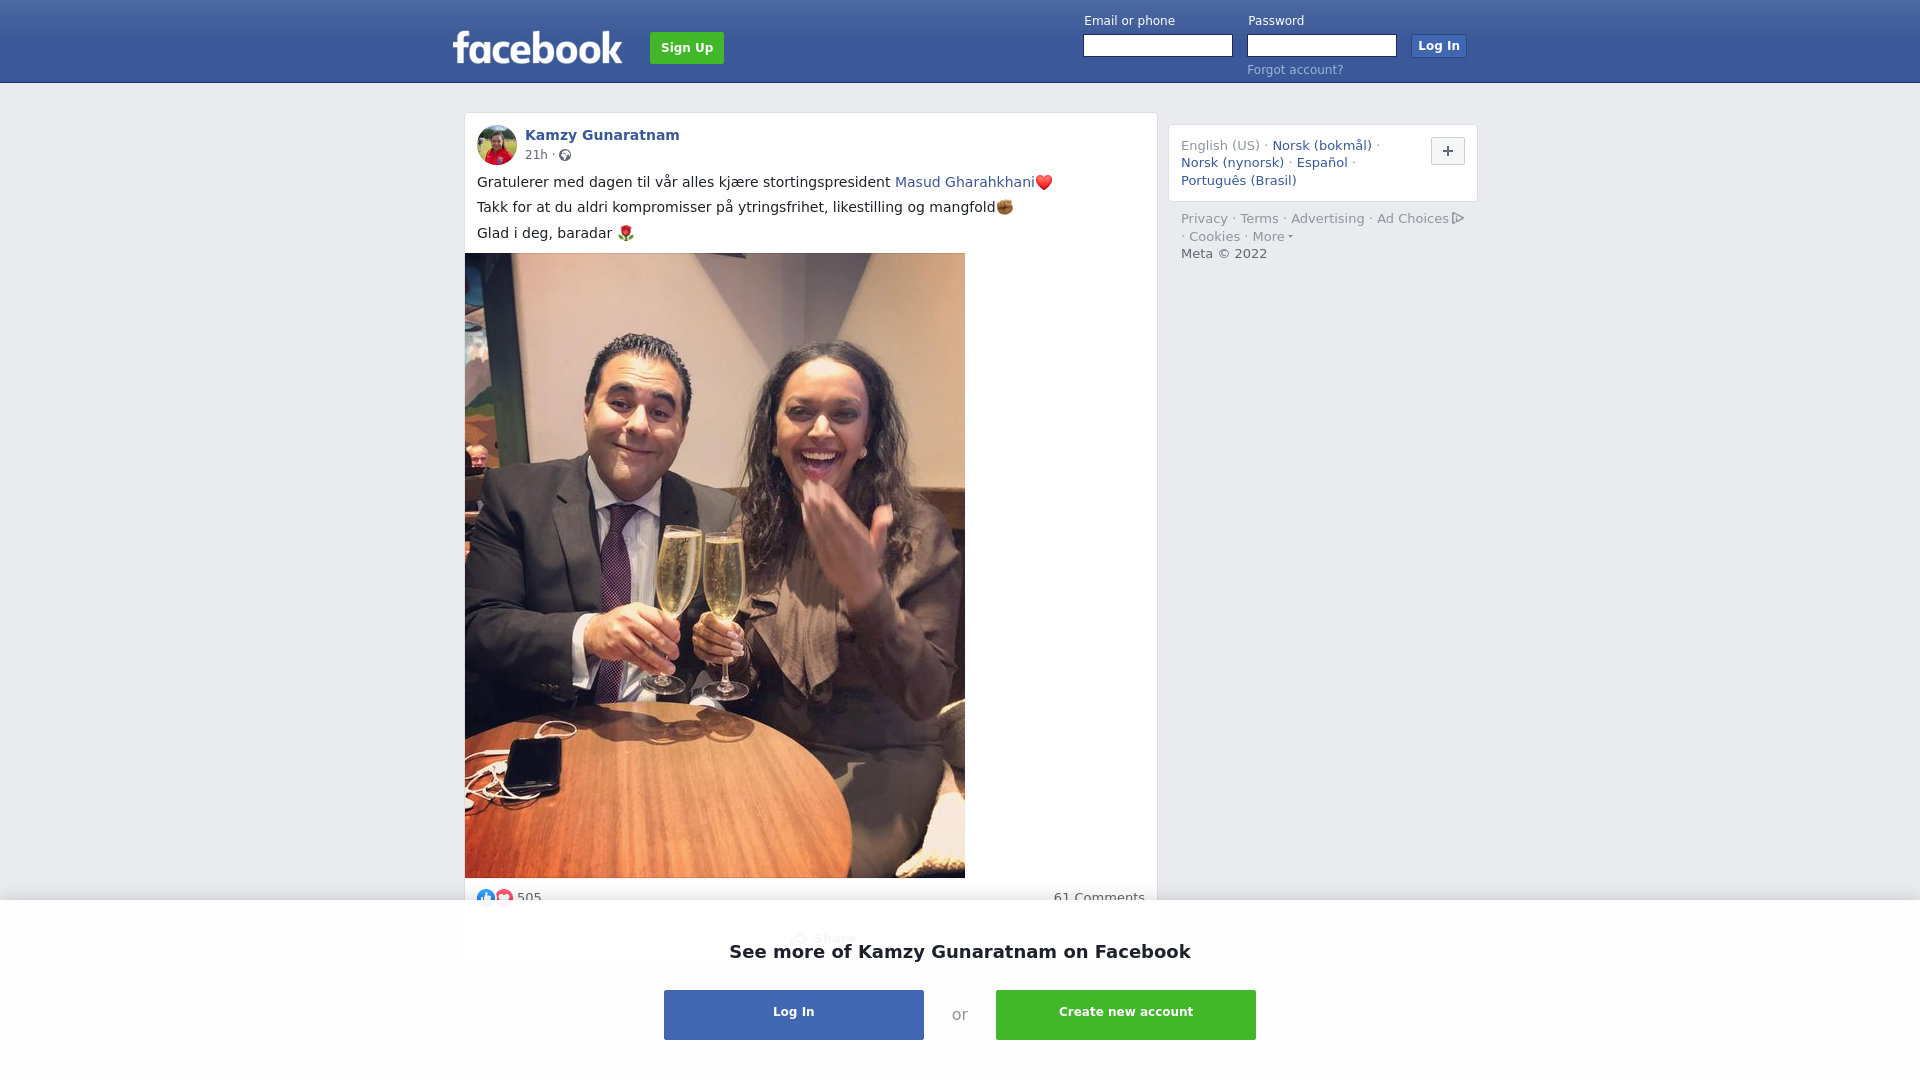Open the Forgot account link
The image size is (1920, 1080).
tap(1295, 70)
